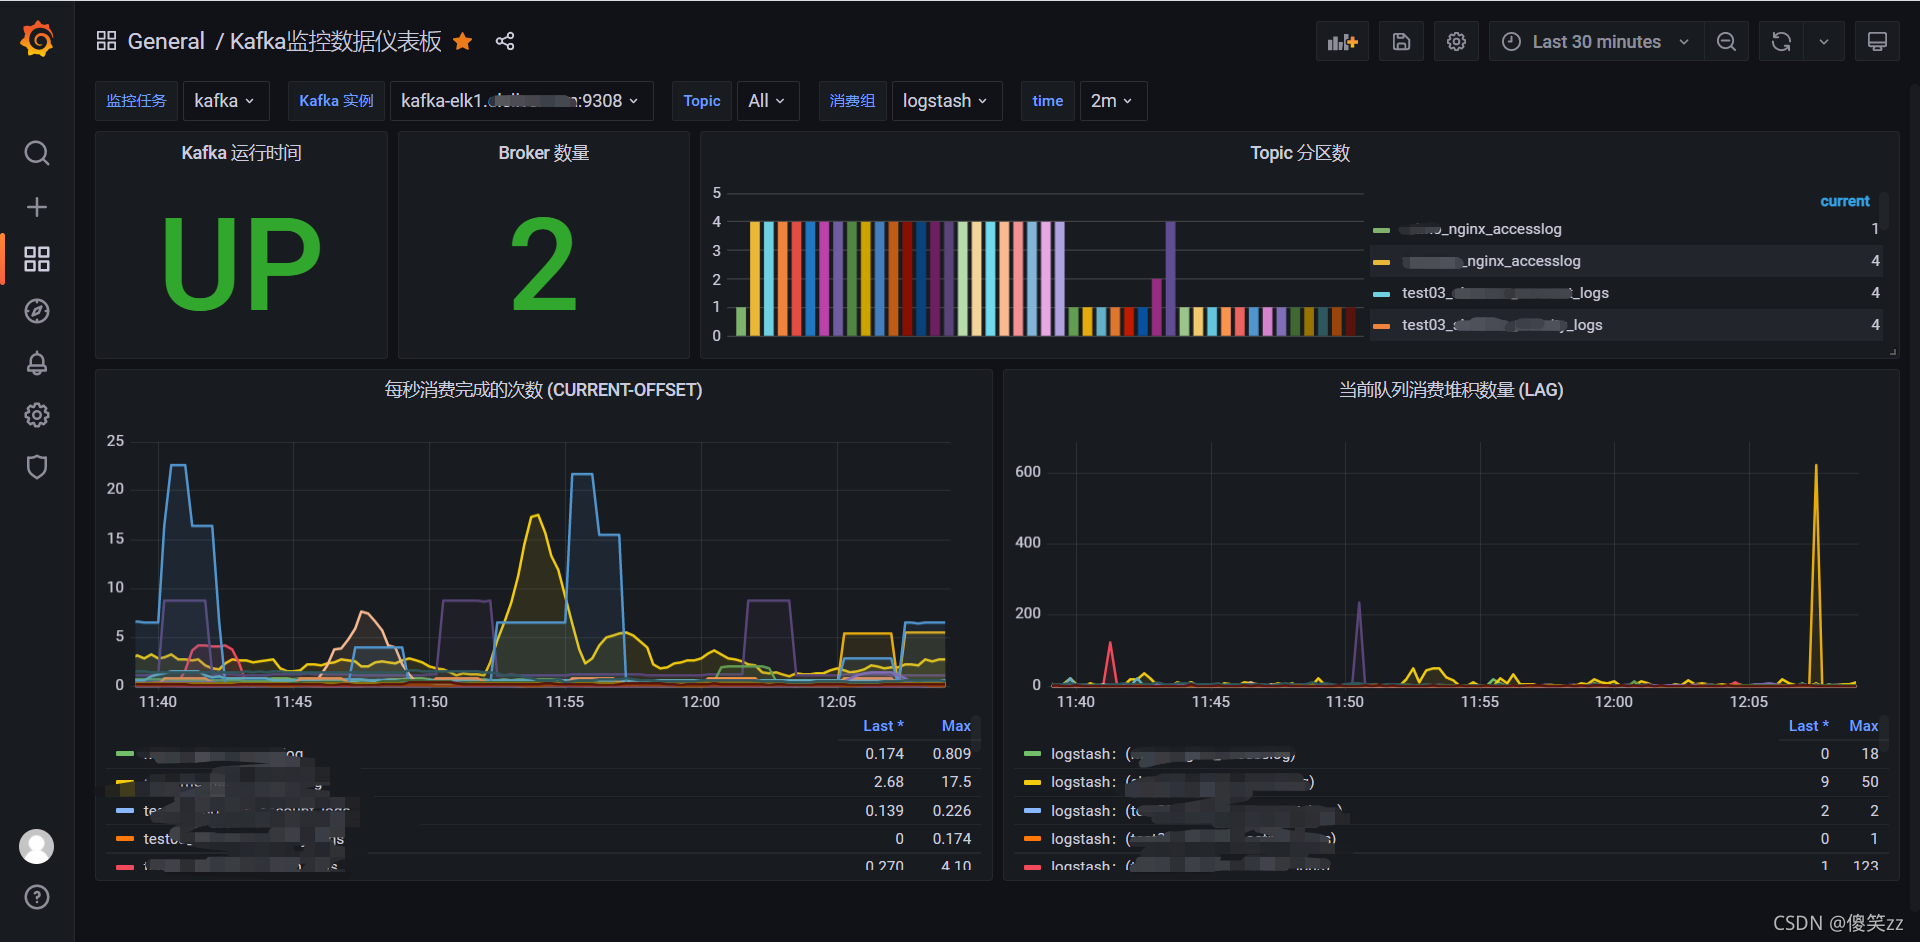Open the Dashboards icon in sidebar
Screen dimensions: 1920x942
pos(37,259)
